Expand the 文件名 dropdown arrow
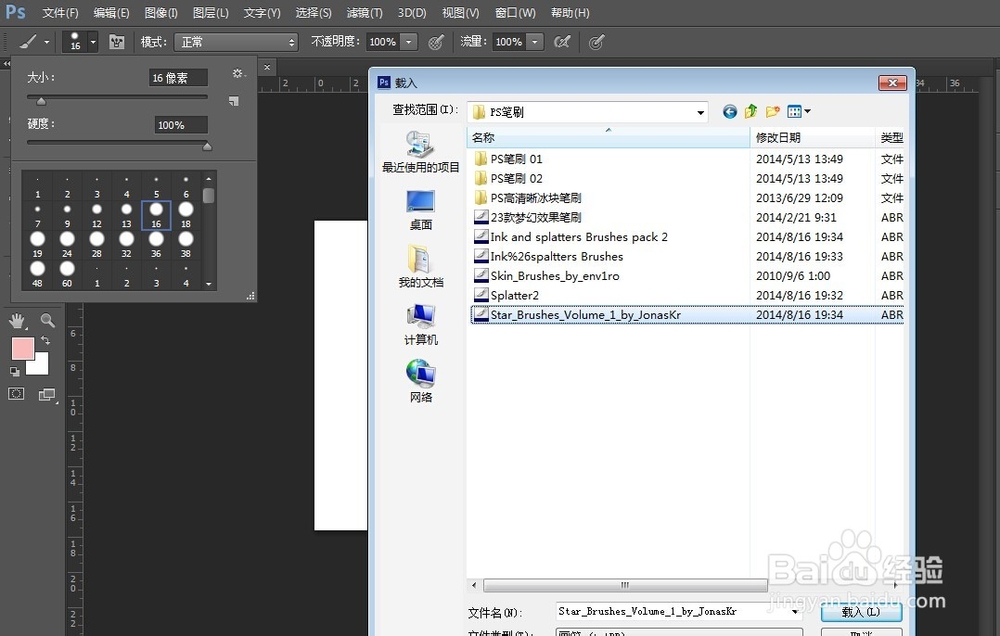 (795, 612)
